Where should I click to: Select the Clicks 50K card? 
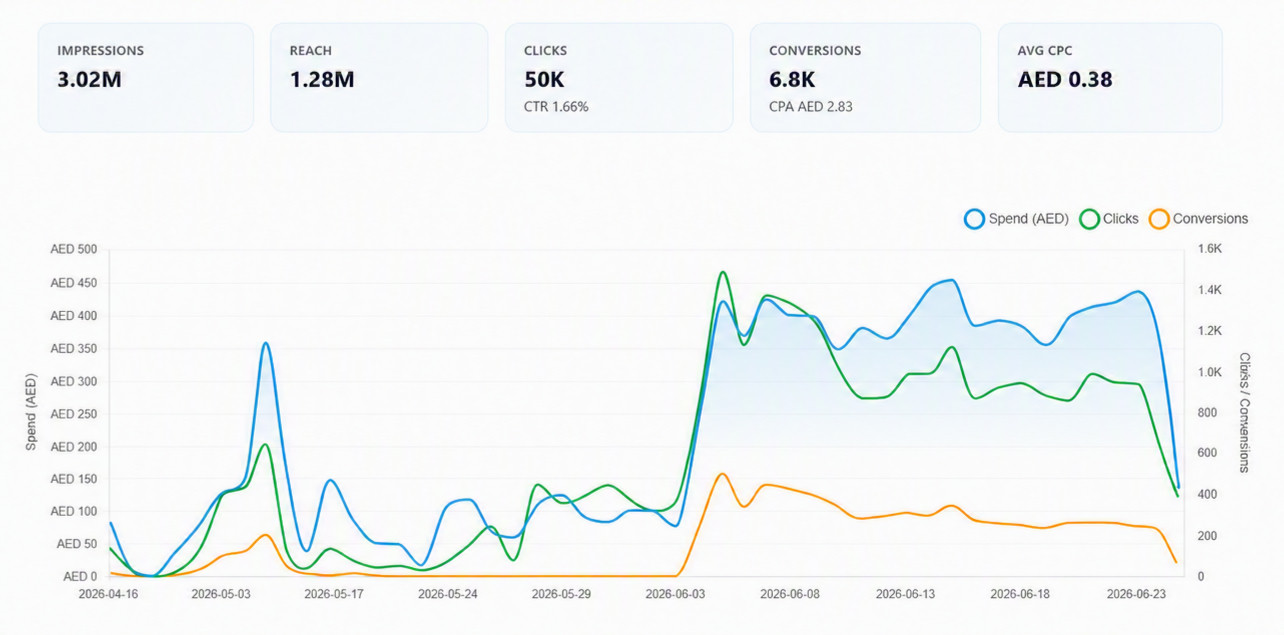click(619, 77)
